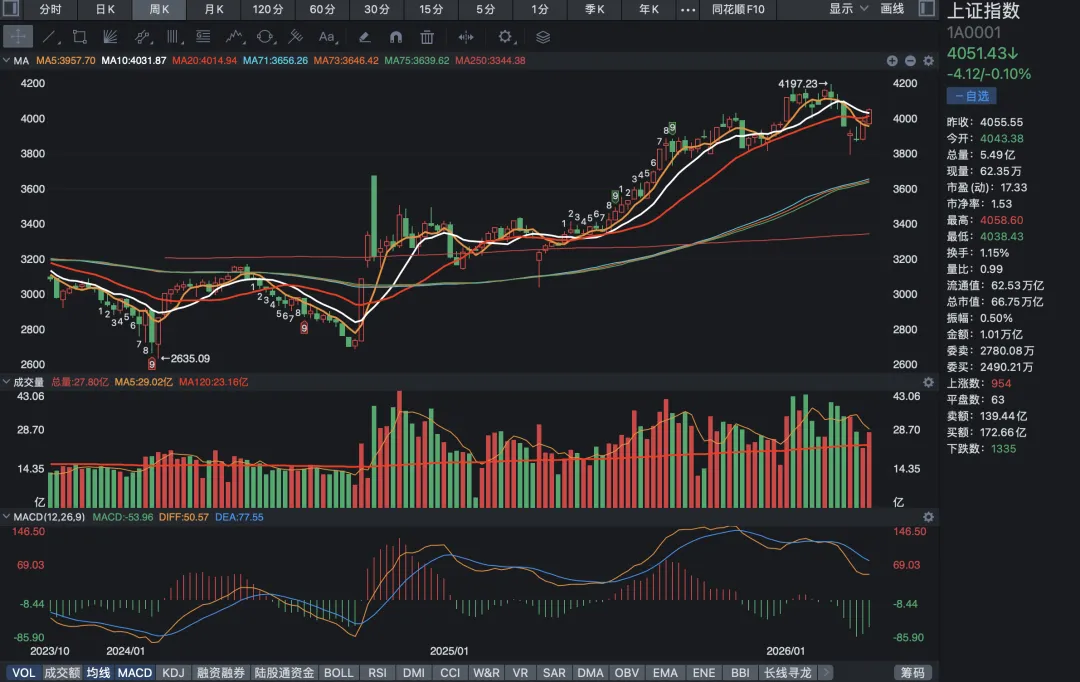The image size is (1080, 682).
Task: Open 同花顺F10 company info
Action: pos(738,10)
